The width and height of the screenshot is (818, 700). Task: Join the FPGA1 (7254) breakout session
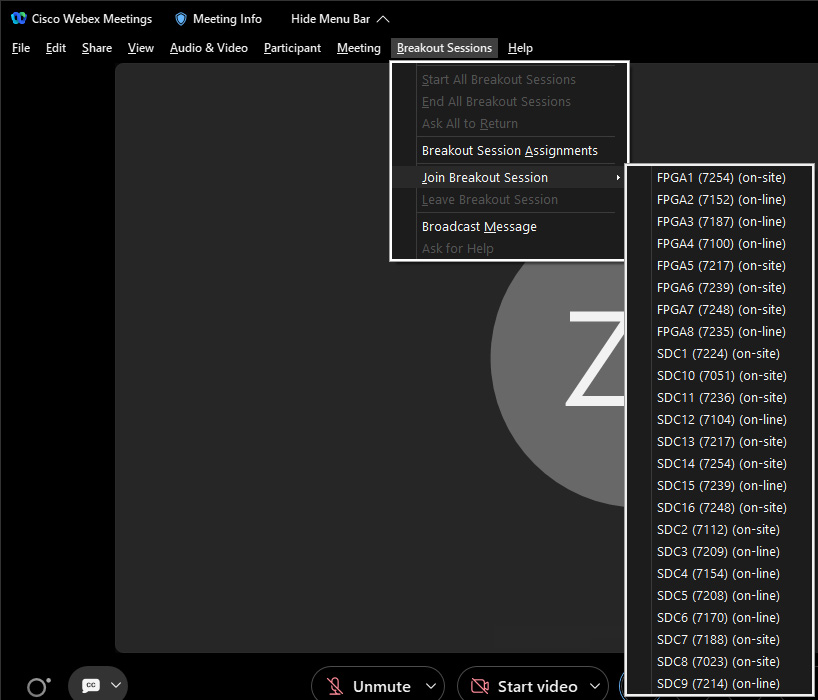tap(721, 178)
